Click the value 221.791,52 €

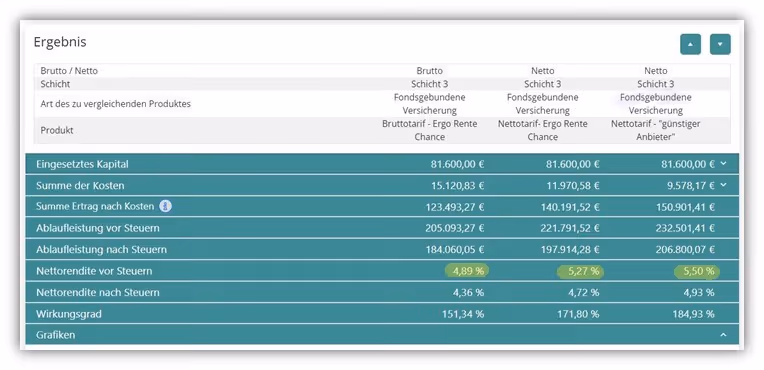[570, 228]
